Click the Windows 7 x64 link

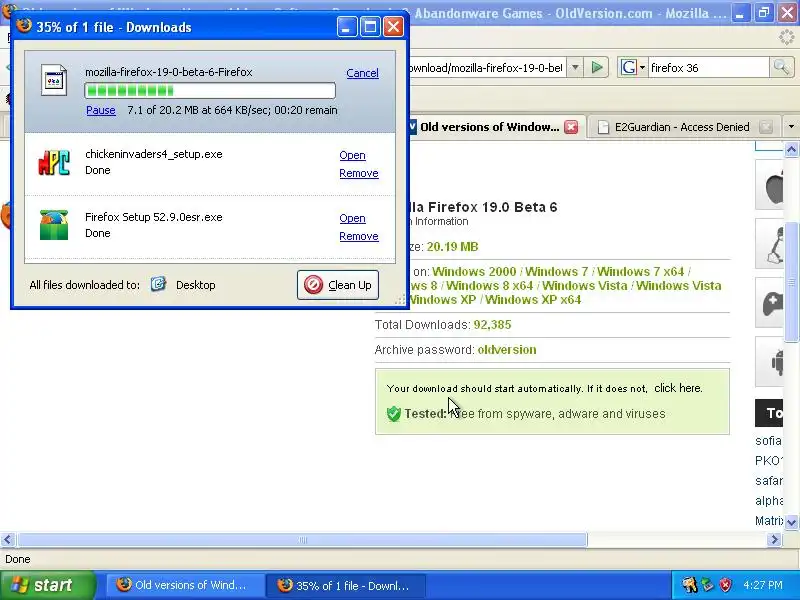coord(640,271)
